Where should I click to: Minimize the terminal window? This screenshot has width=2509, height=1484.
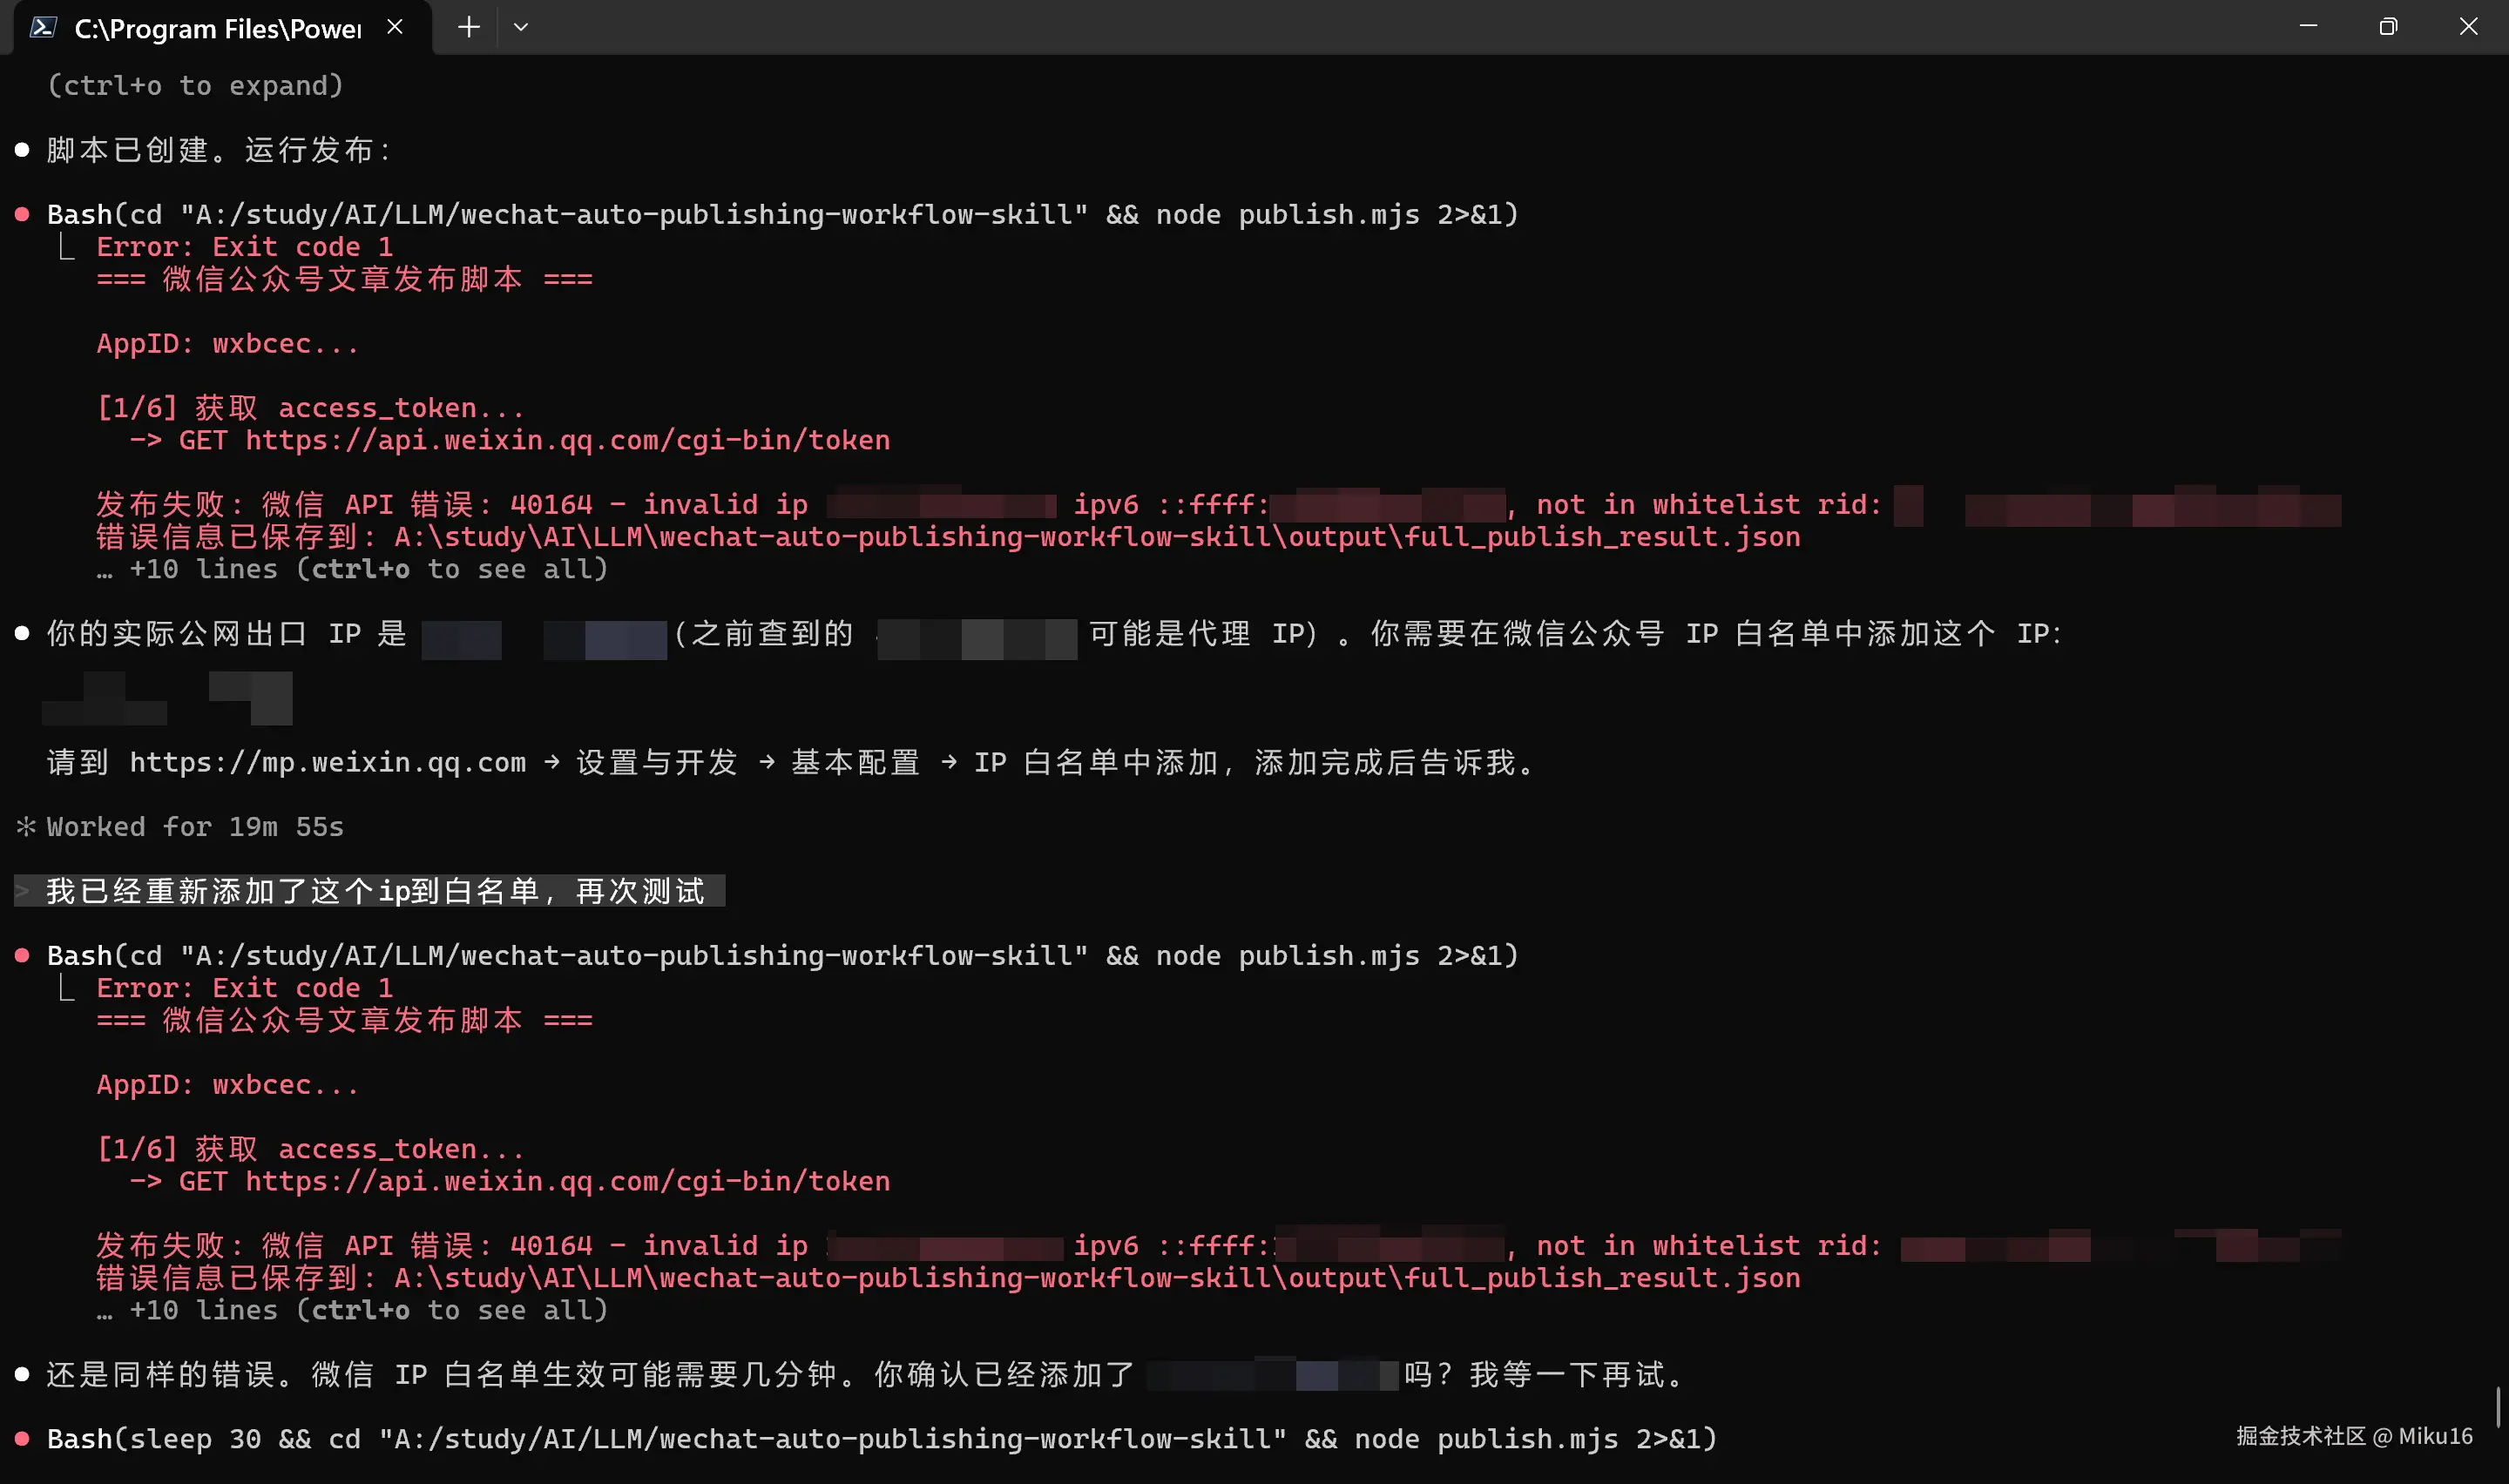pyautogui.click(x=2308, y=27)
